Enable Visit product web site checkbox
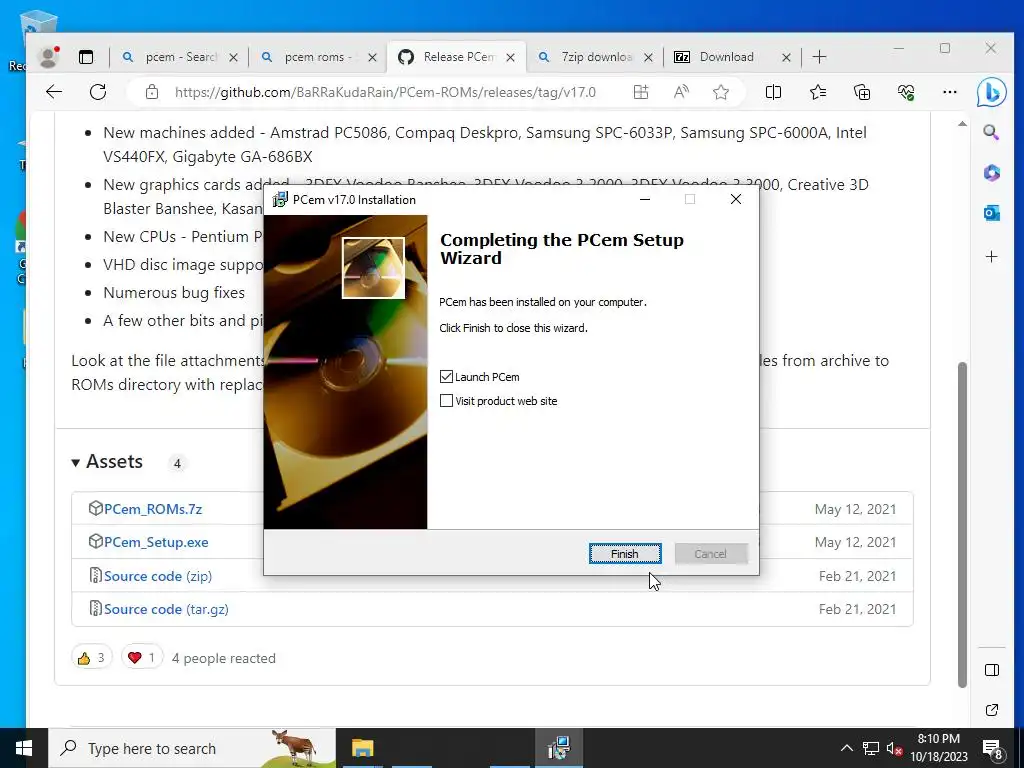 tap(446, 401)
